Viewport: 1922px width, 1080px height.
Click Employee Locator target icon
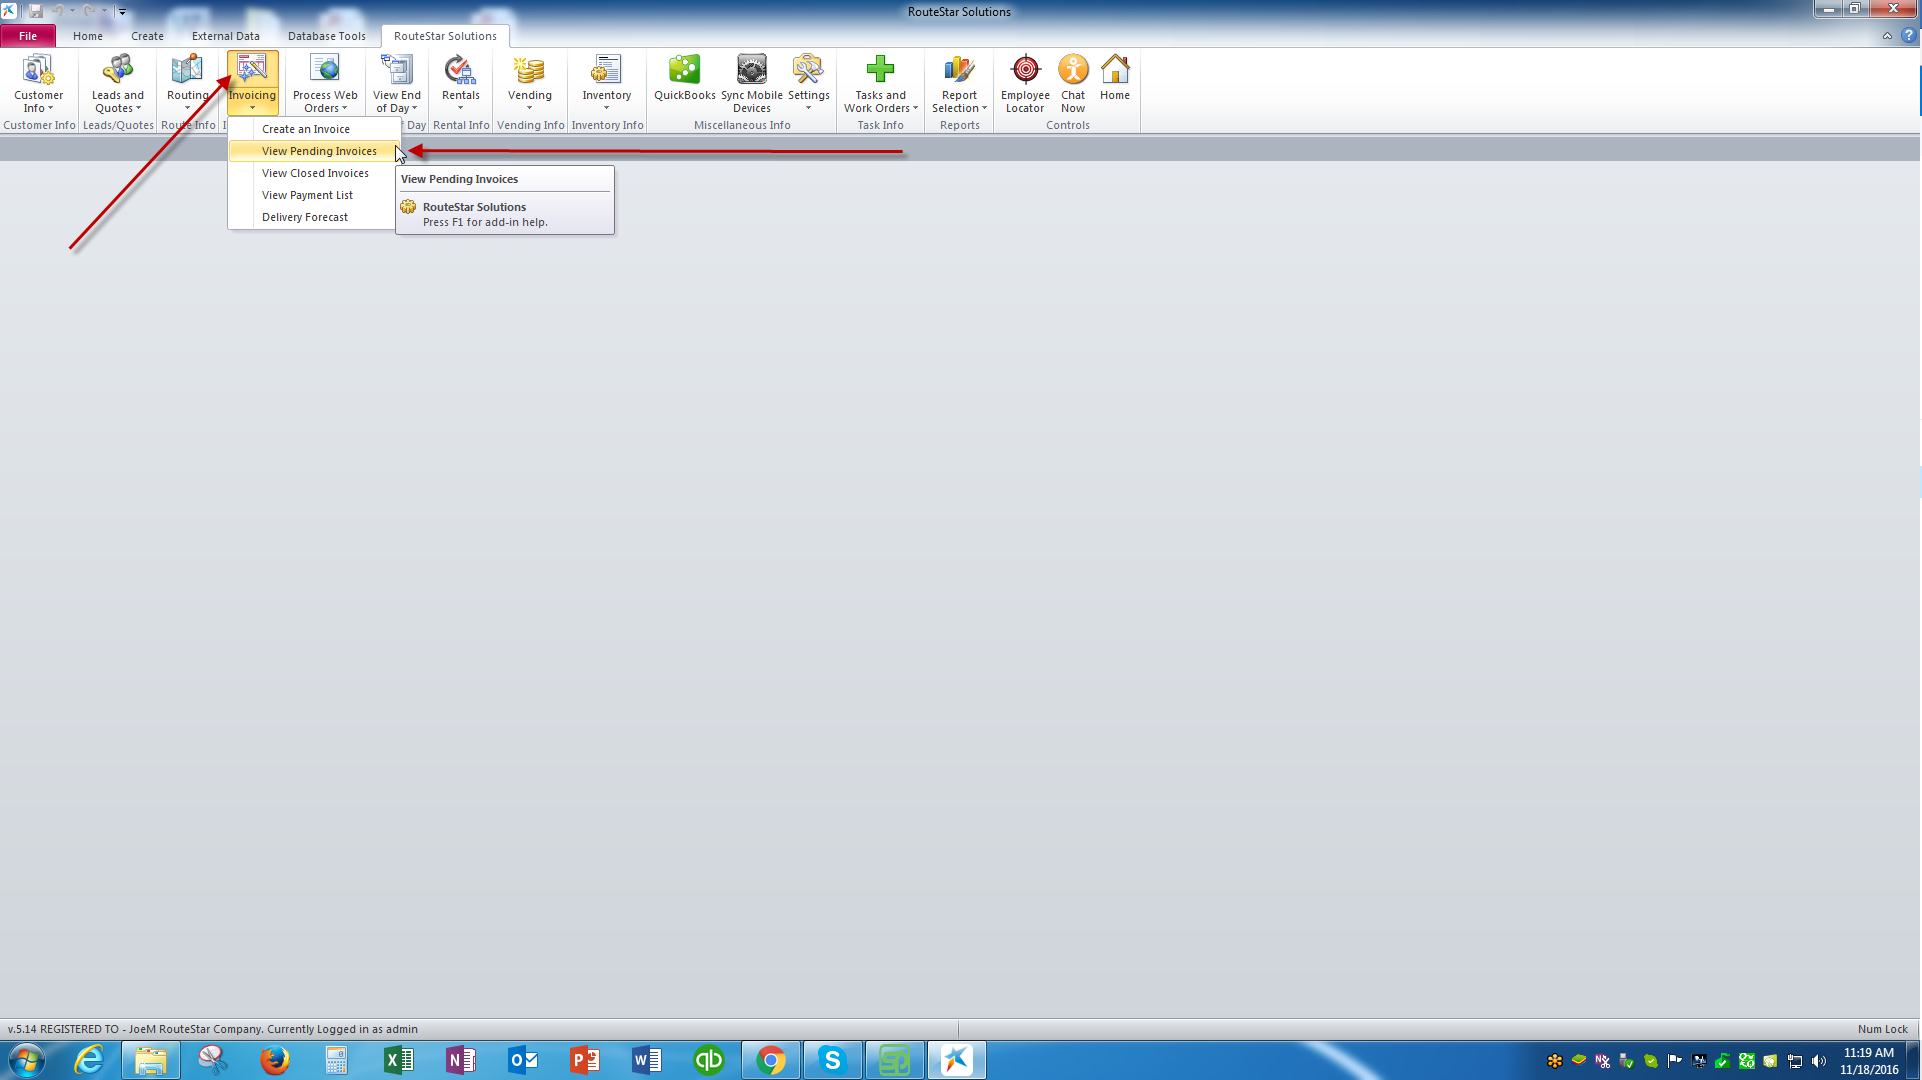point(1025,70)
